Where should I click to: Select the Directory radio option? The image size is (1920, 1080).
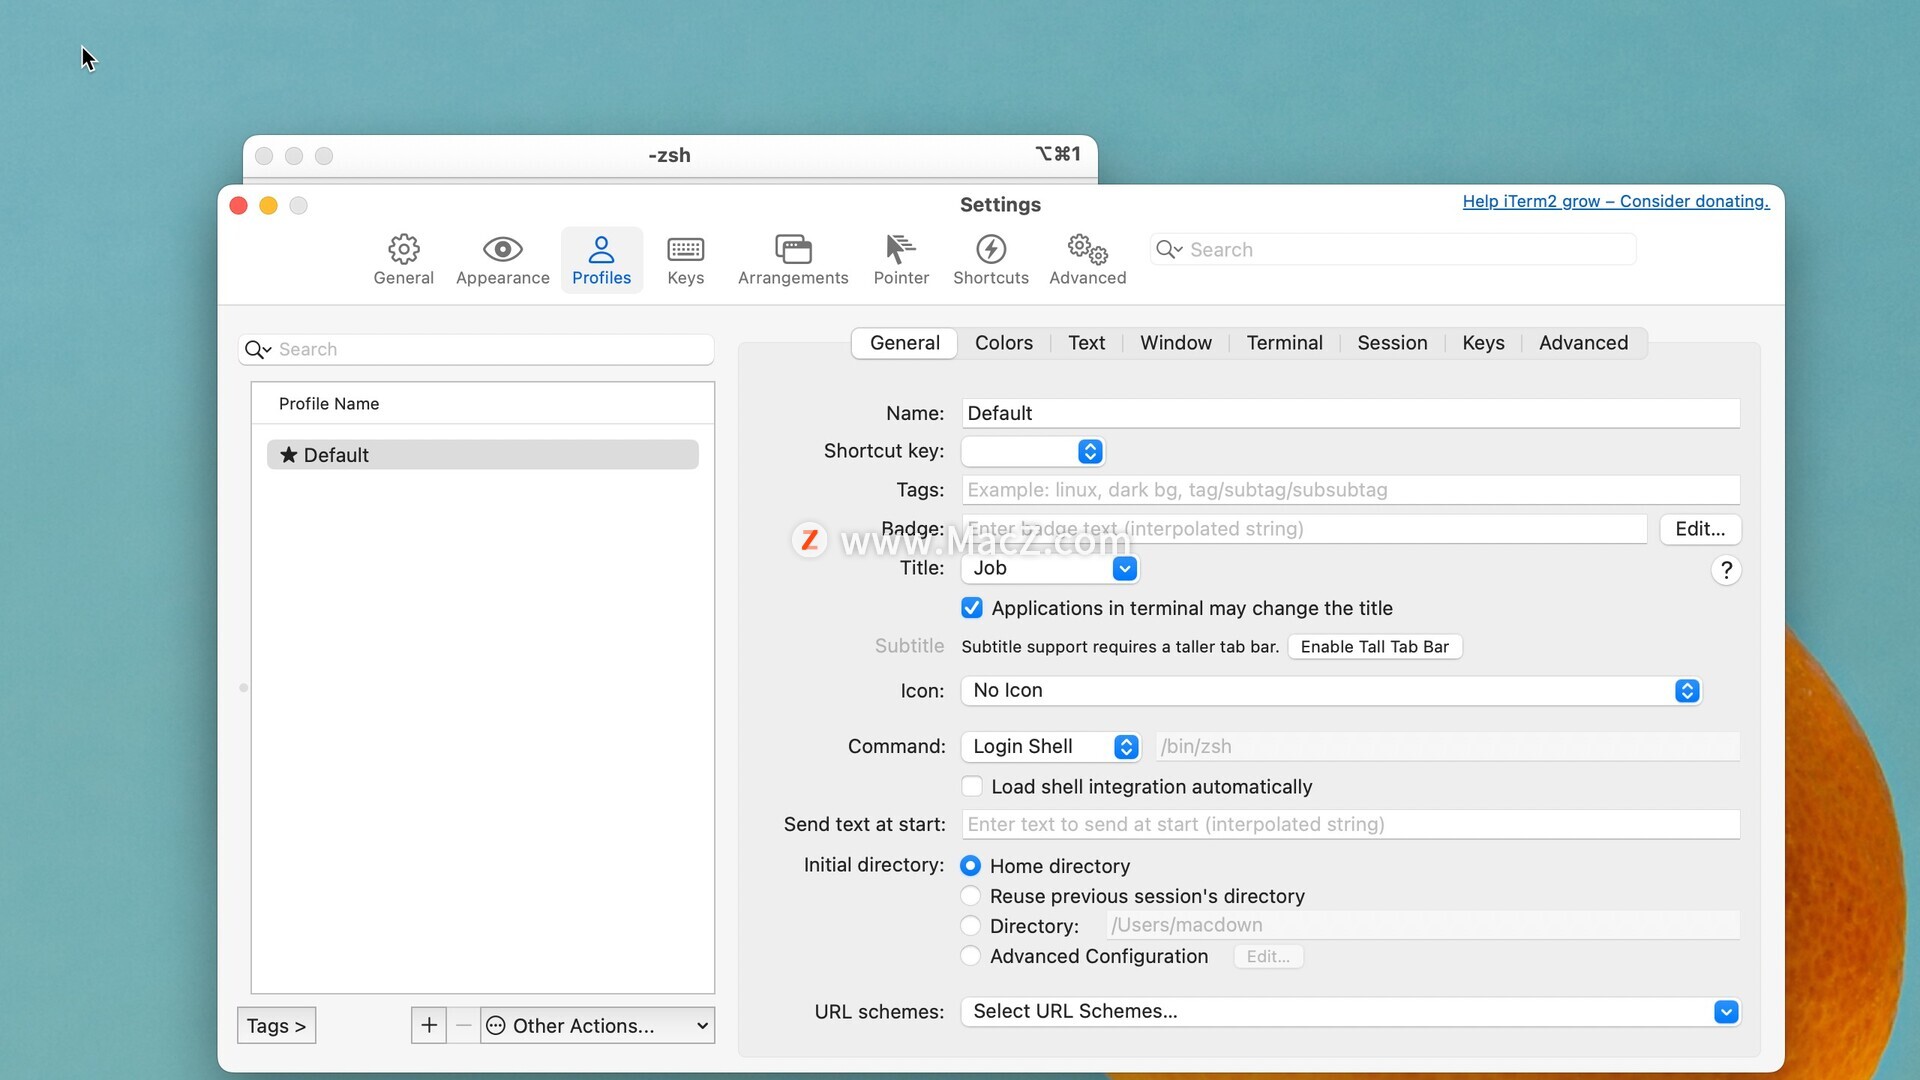970,926
